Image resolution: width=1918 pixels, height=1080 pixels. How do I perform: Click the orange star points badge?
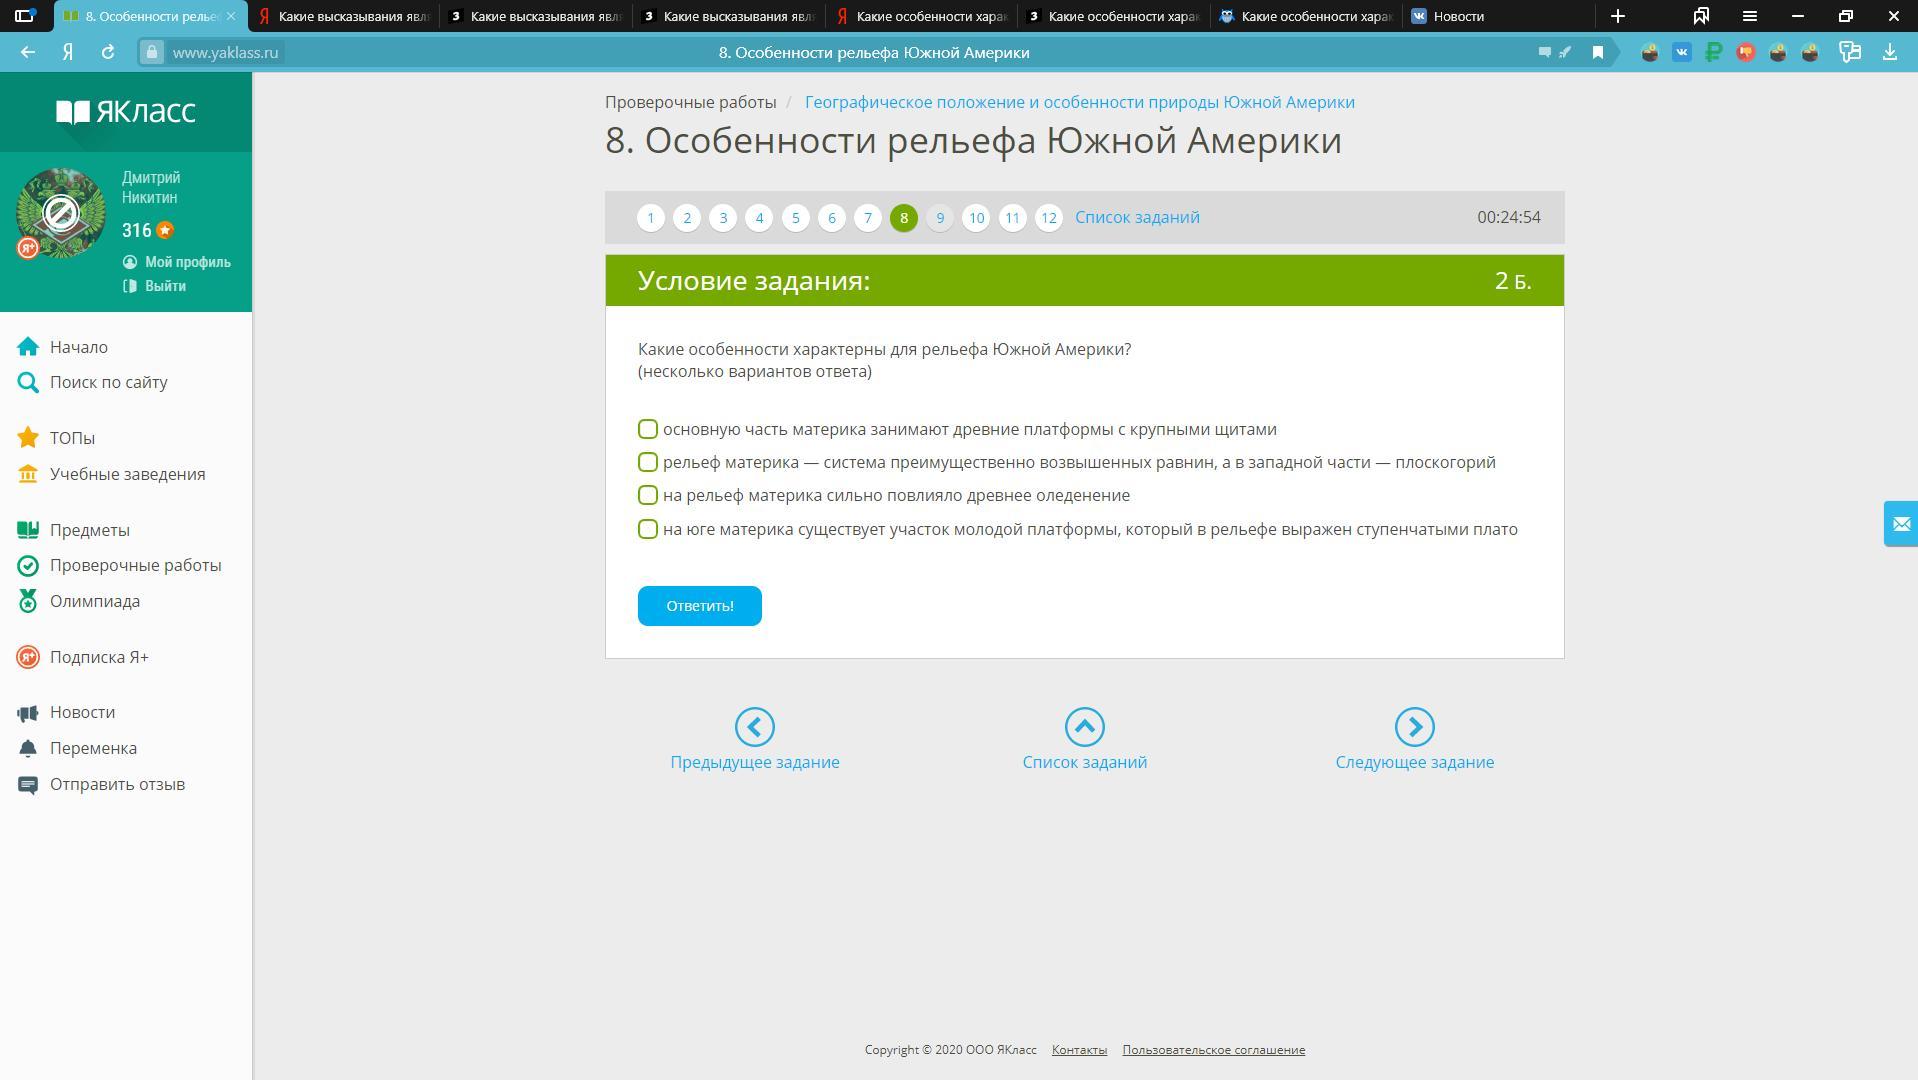(165, 230)
